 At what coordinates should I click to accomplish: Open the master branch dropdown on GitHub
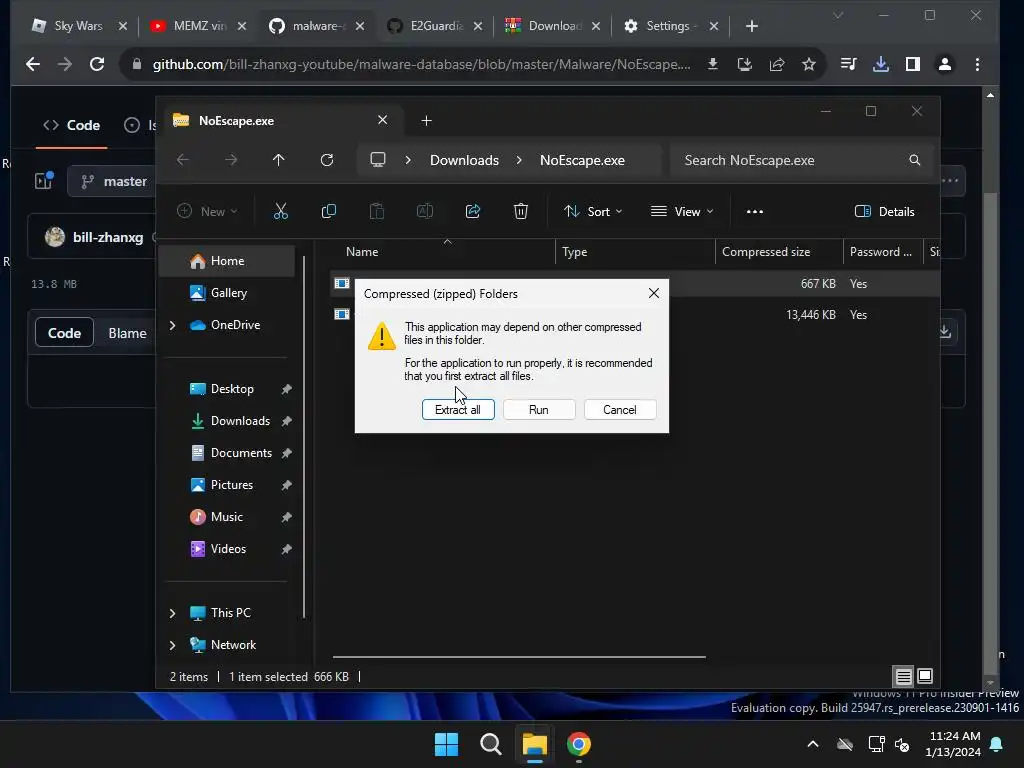click(112, 181)
